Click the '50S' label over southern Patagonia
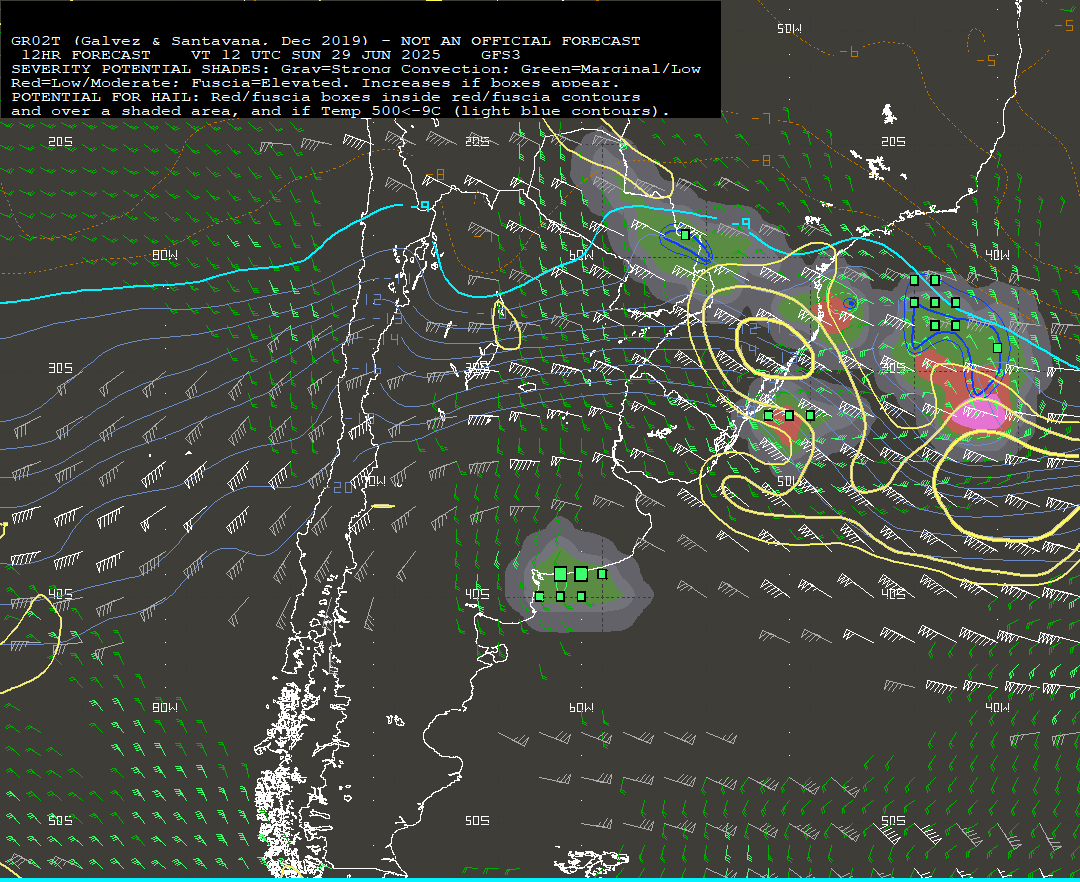Image resolution: width=1080 pixels, height=882 pixels. pyautogui.click(x=477, y=820)
